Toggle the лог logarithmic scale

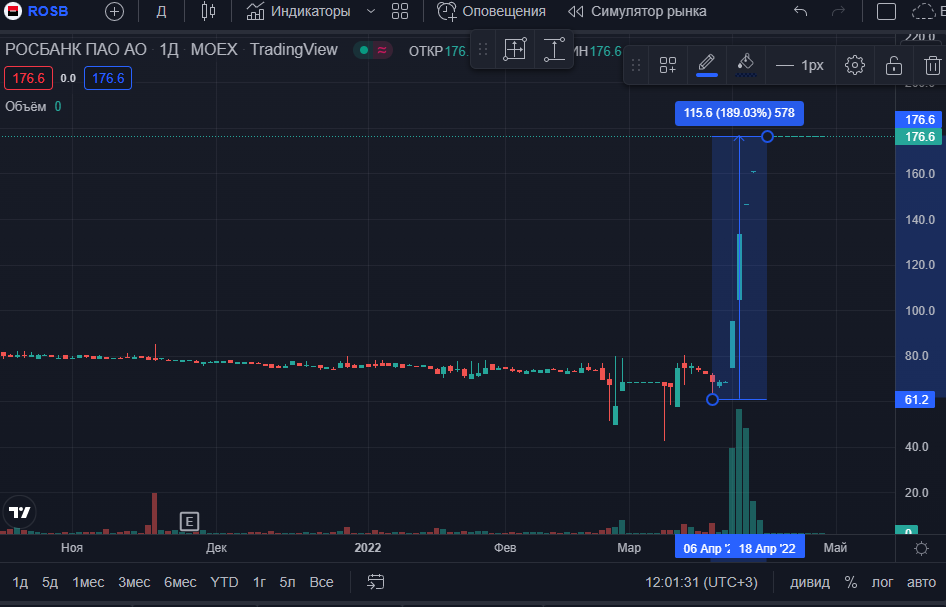(x=882, y=582)
